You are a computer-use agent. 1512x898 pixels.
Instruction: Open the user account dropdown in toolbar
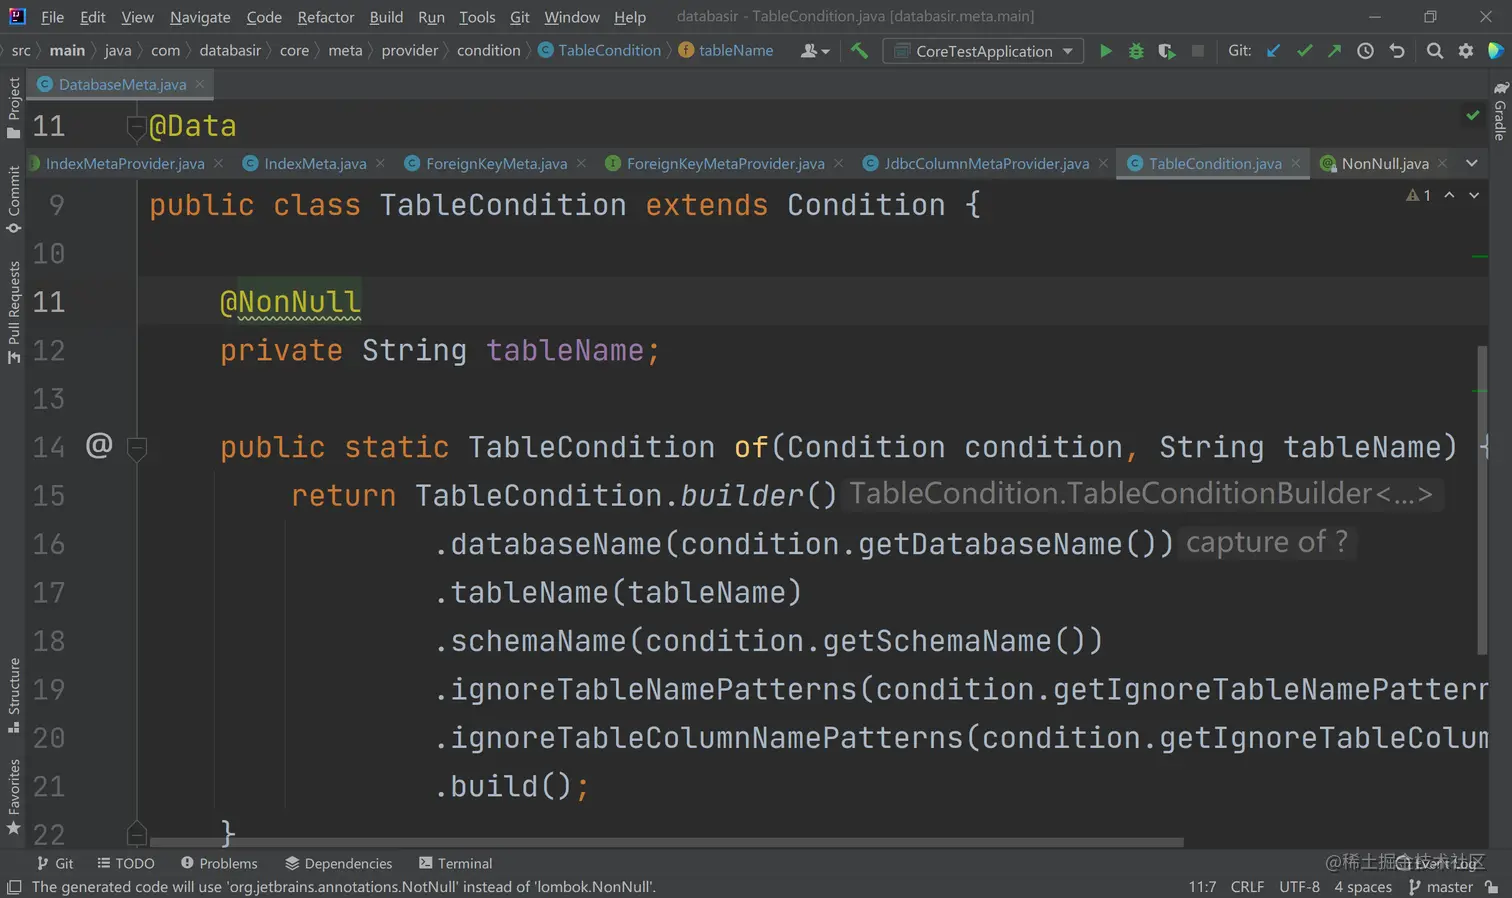tap(815, 51)
